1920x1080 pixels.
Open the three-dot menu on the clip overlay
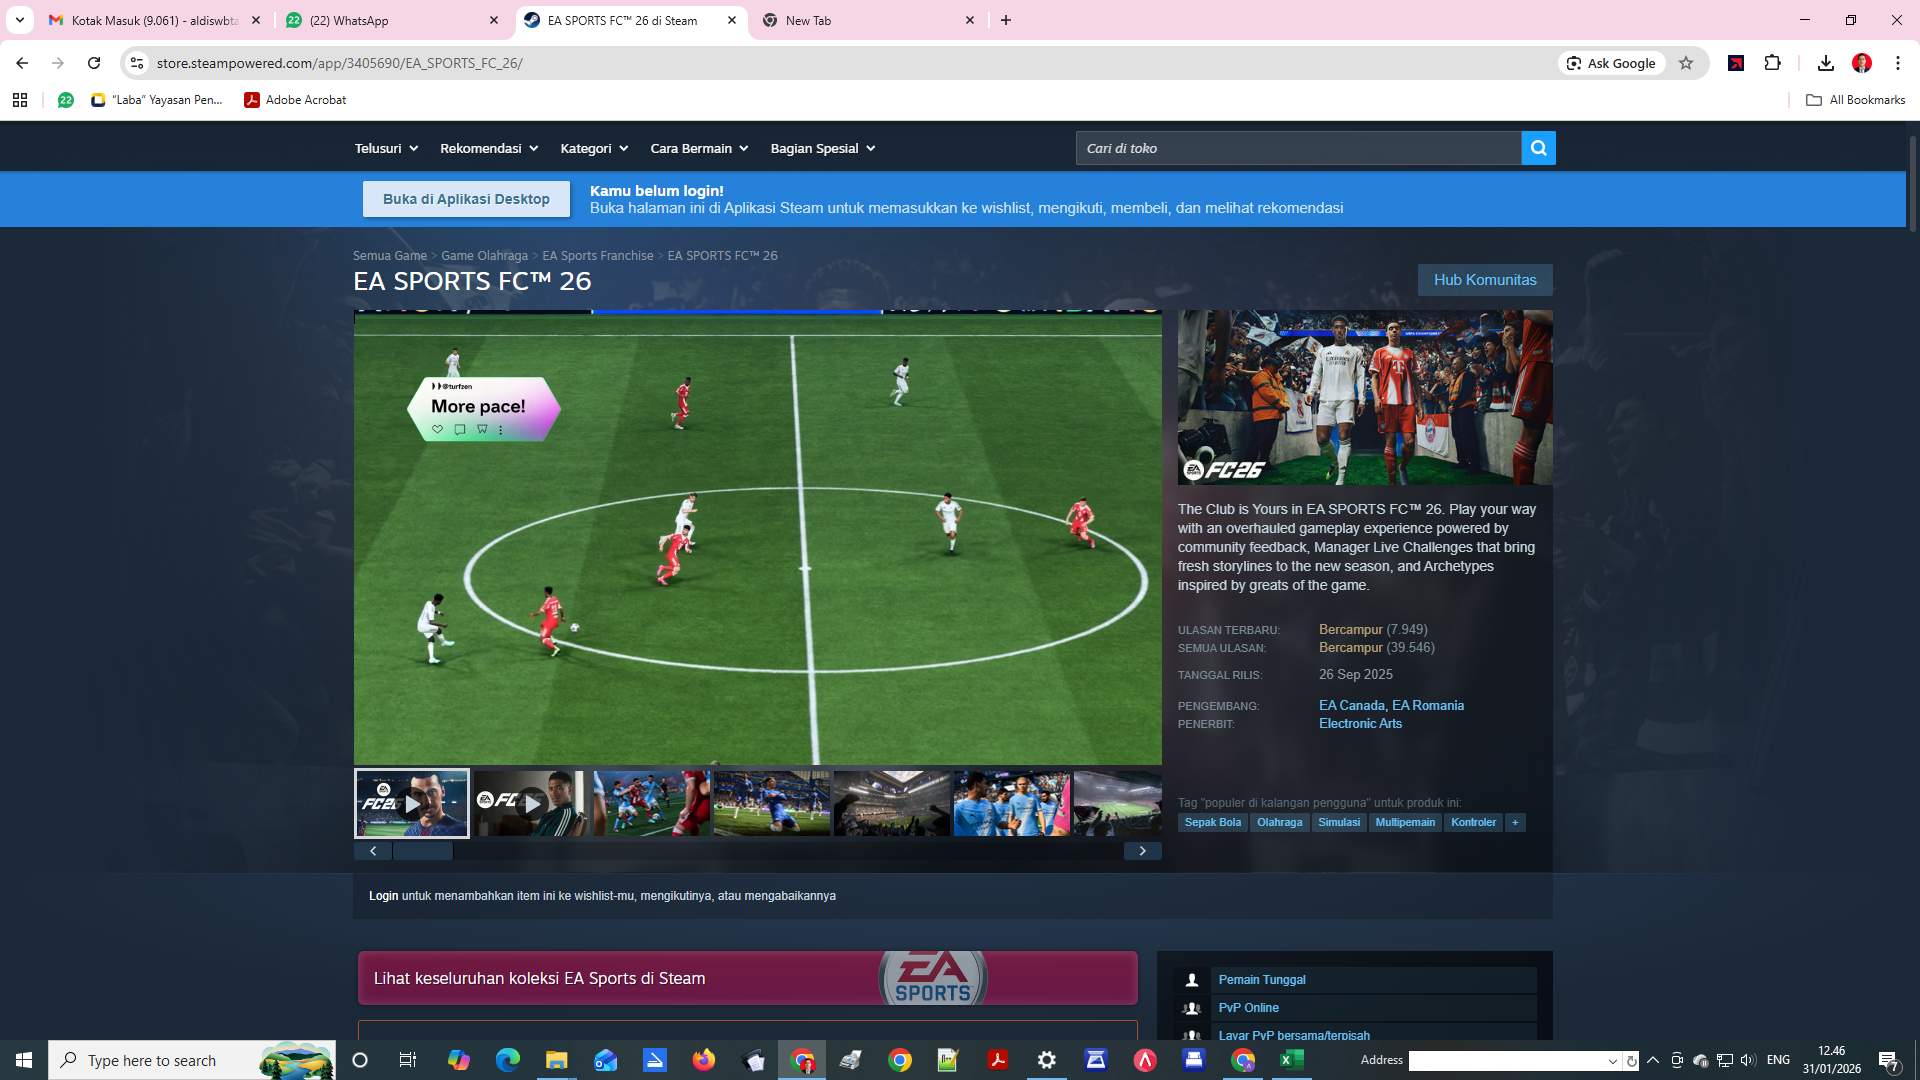coord(500,429)
